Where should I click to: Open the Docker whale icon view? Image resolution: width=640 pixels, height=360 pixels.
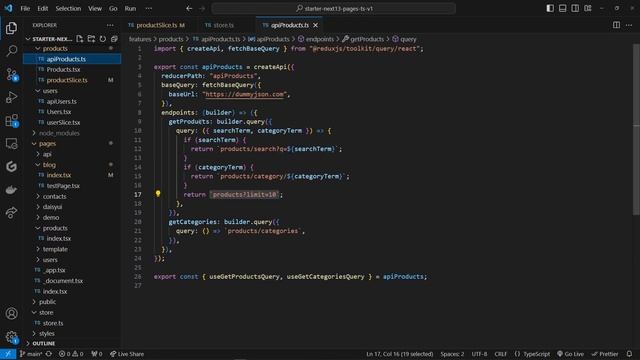(11, 190)
